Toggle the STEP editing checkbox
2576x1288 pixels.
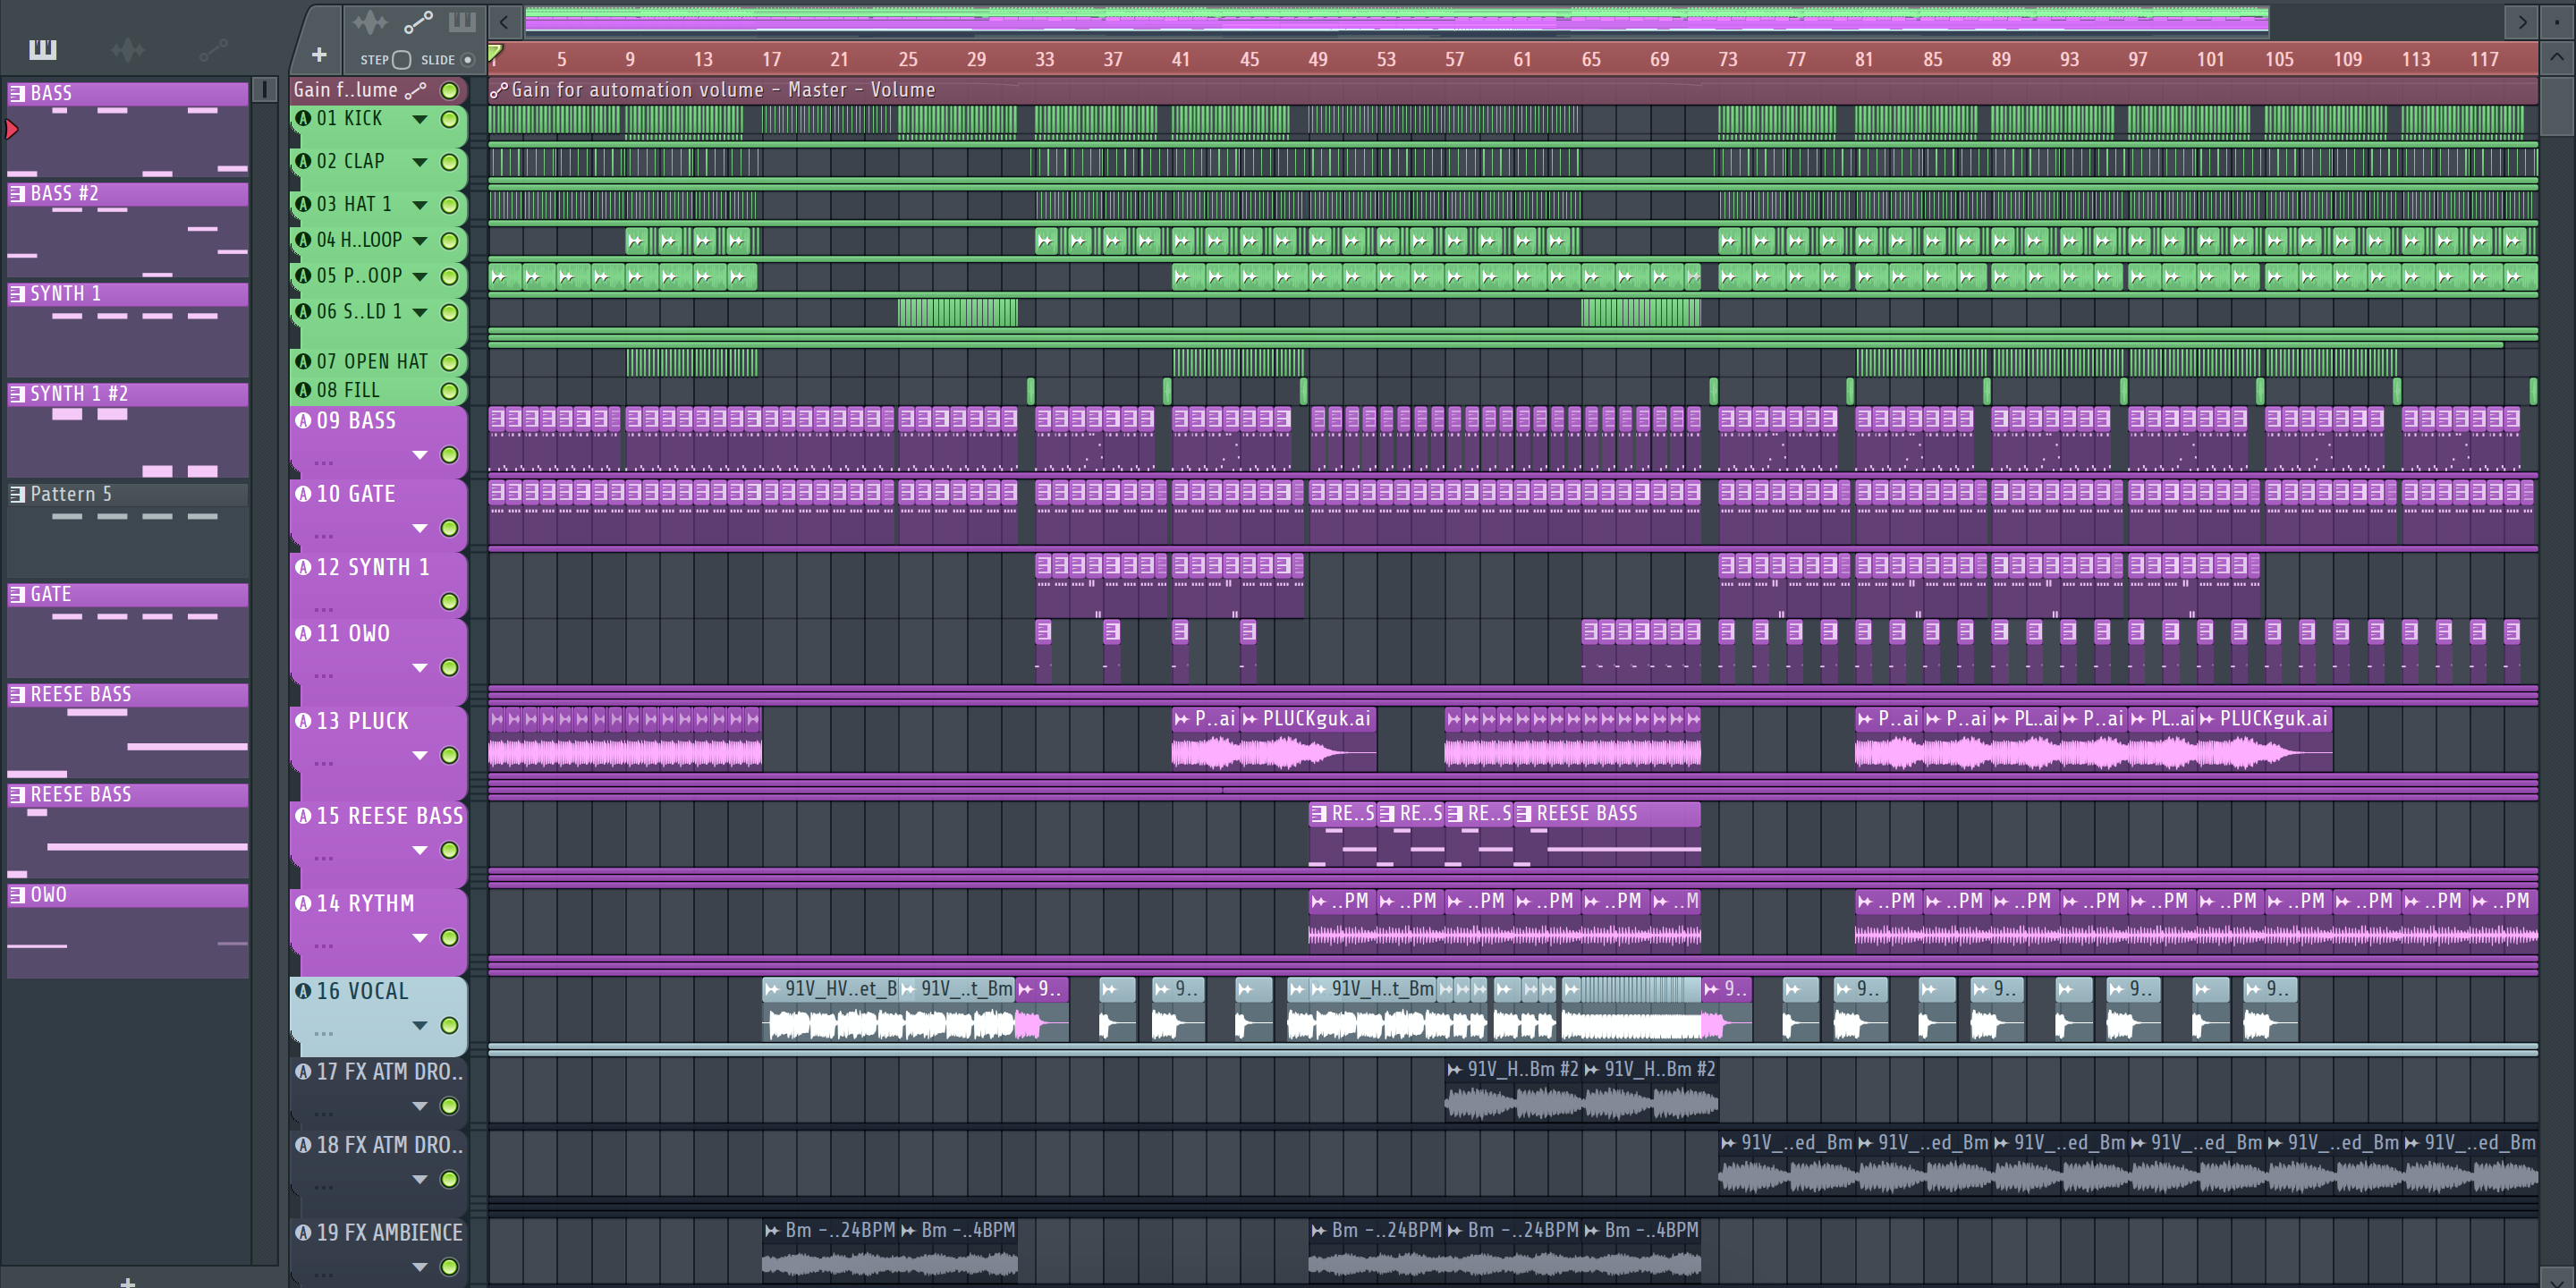tap(401, 60)
